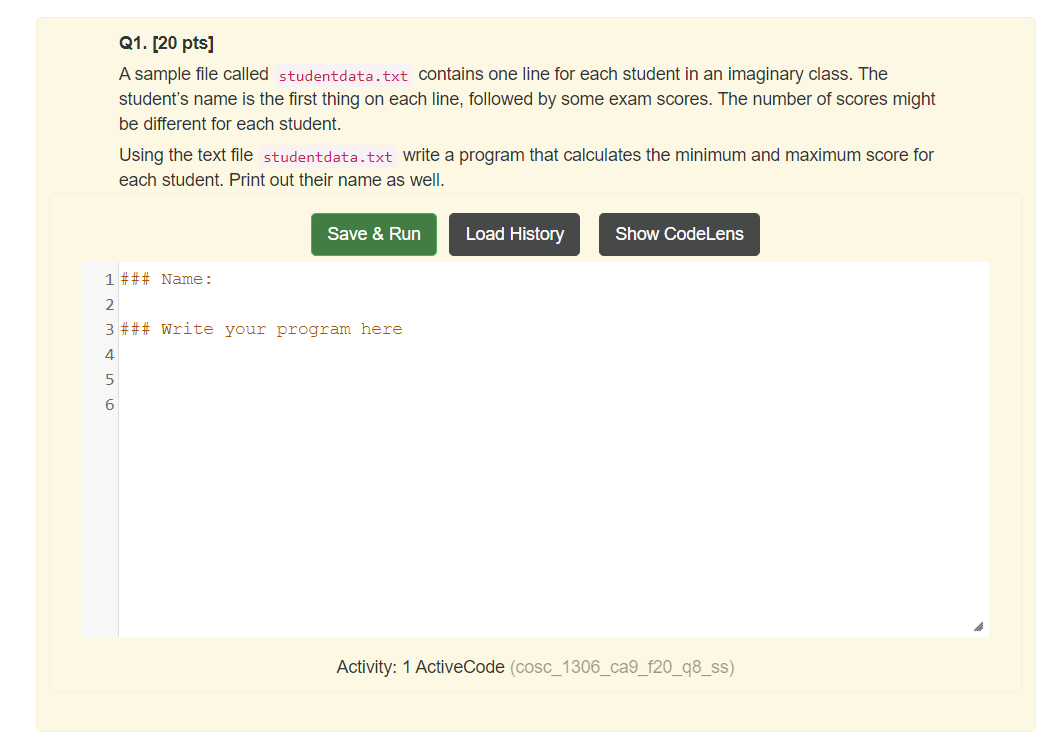This screenshot has width=1056, height=737.
Task: Click the cosc_1306_ca9_f20_q8_ss identifier
Action: coord(621,666)
